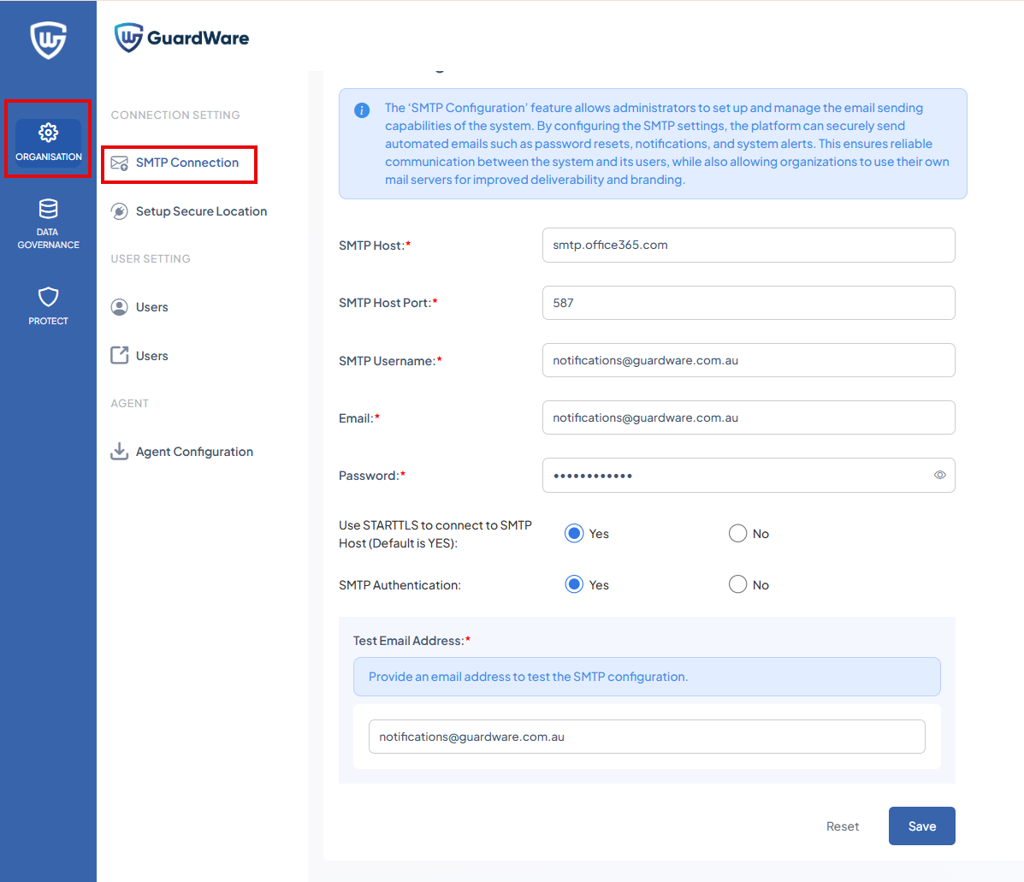
Task: Click the Setup Secure Location plug icon
Action: coord(120,212)
